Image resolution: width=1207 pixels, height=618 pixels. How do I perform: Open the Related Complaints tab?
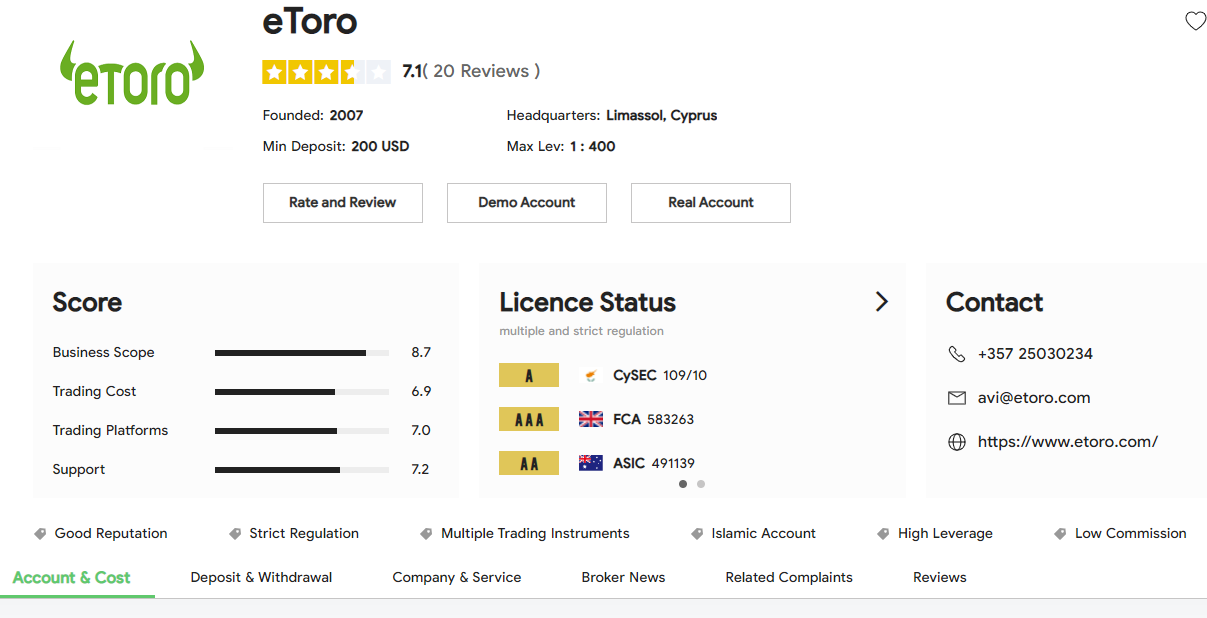click(x=789, y=577)
